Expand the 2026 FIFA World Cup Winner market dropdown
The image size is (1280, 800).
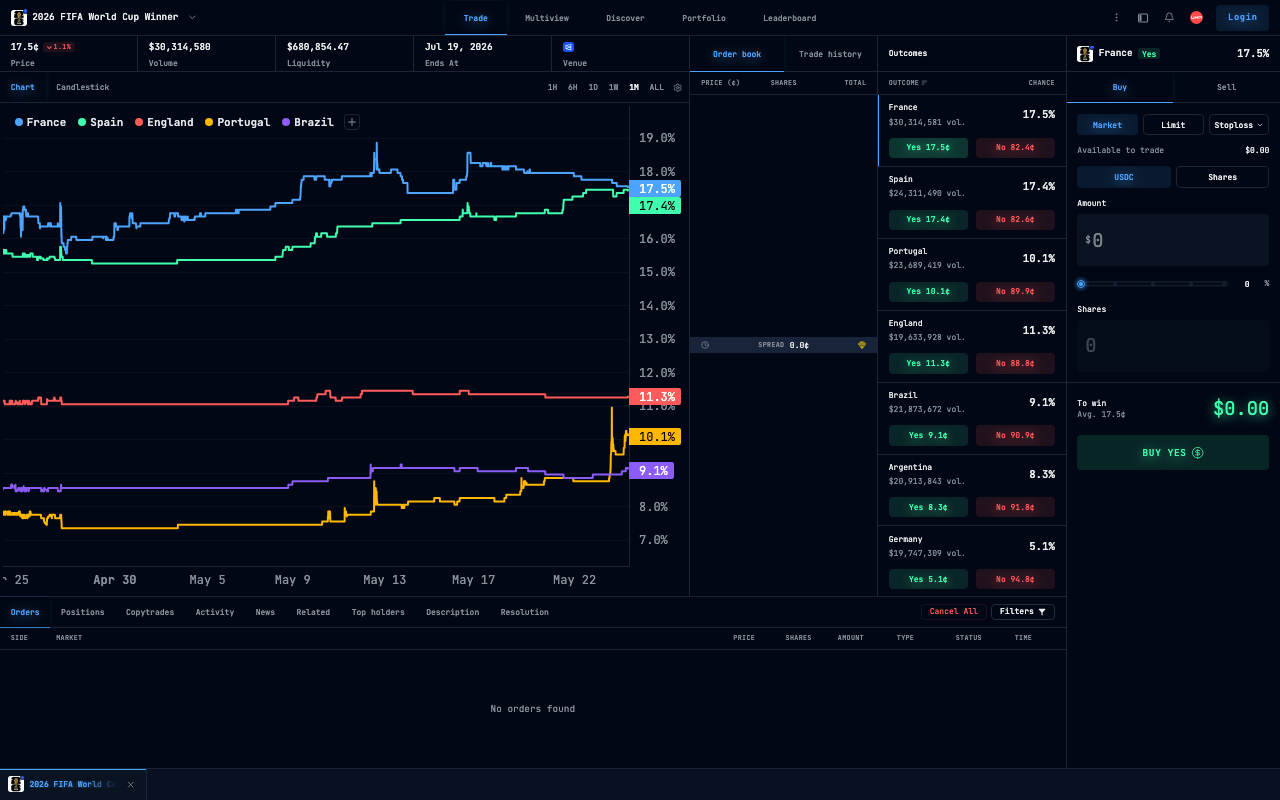point(192,17)
